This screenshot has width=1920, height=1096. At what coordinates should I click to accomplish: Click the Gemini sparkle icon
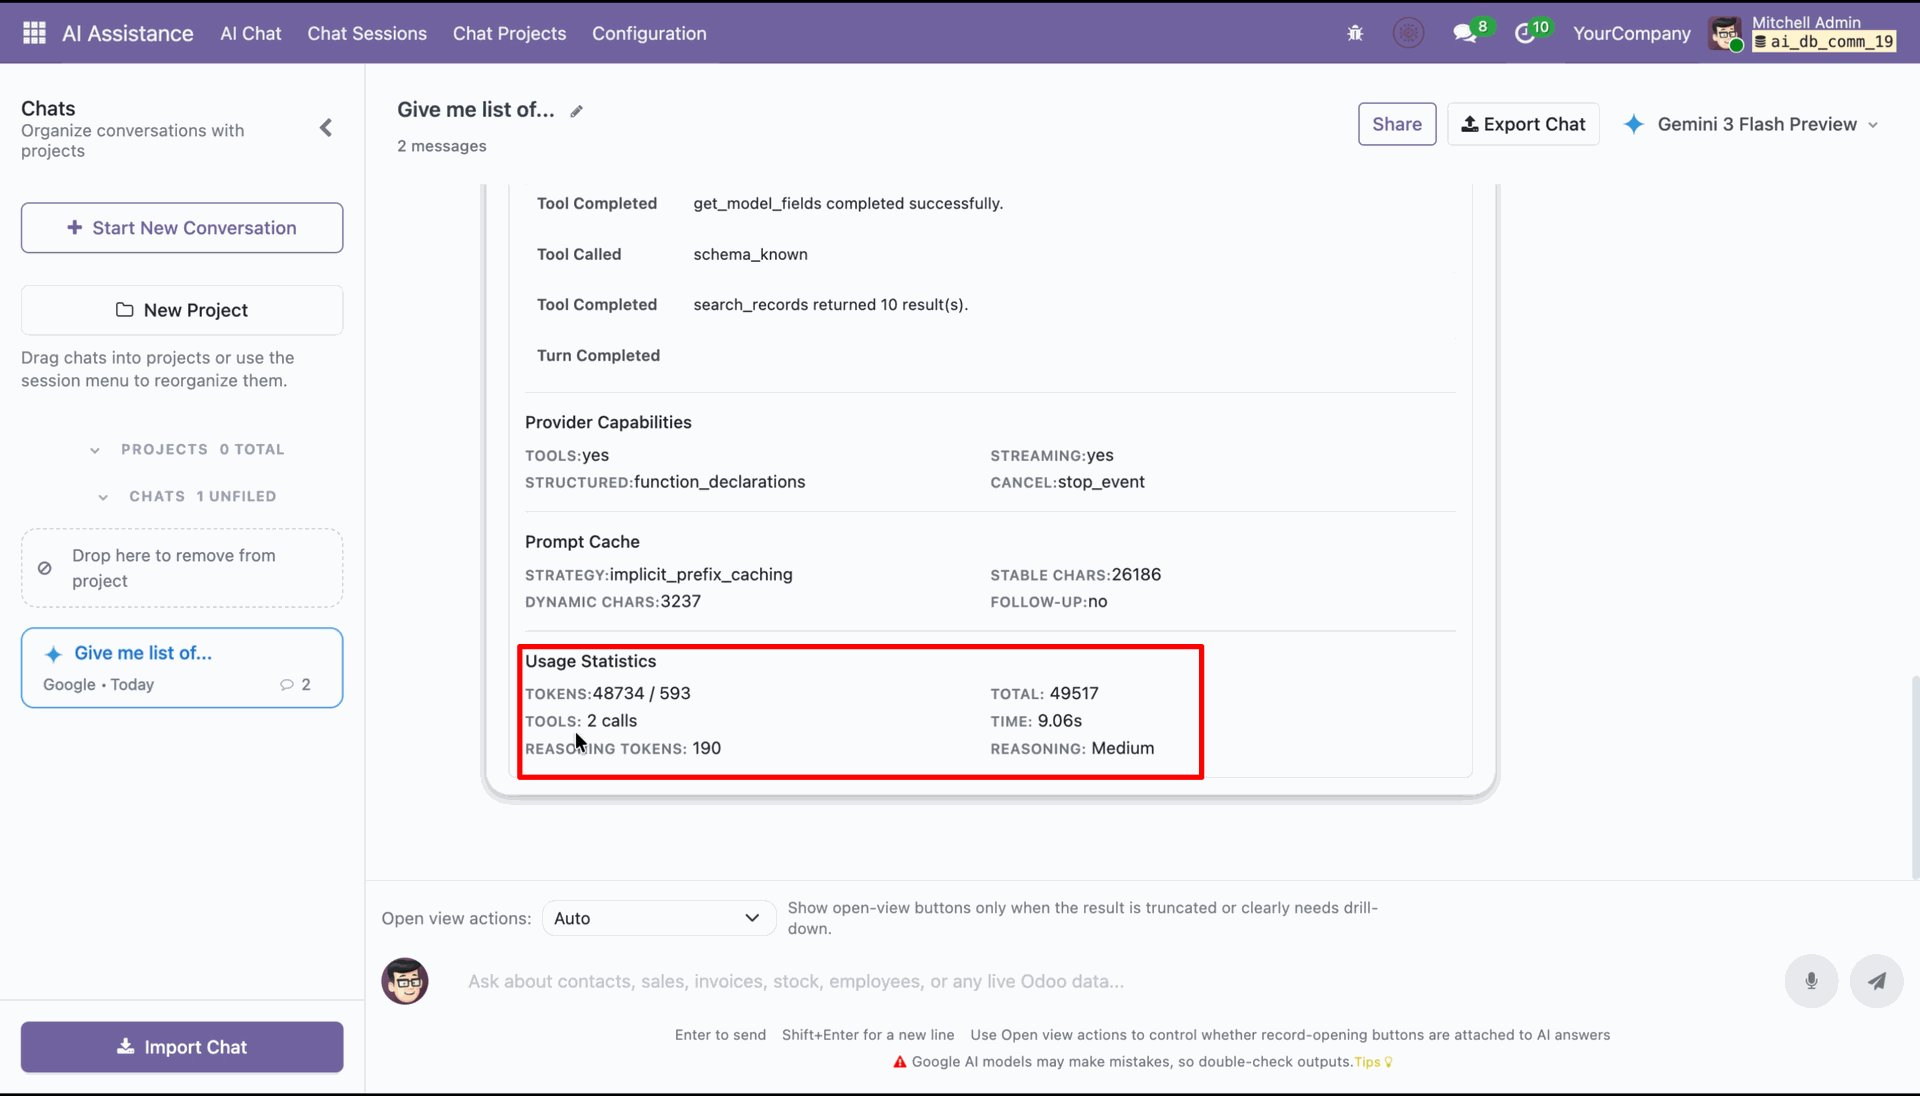coord(1634,124)
